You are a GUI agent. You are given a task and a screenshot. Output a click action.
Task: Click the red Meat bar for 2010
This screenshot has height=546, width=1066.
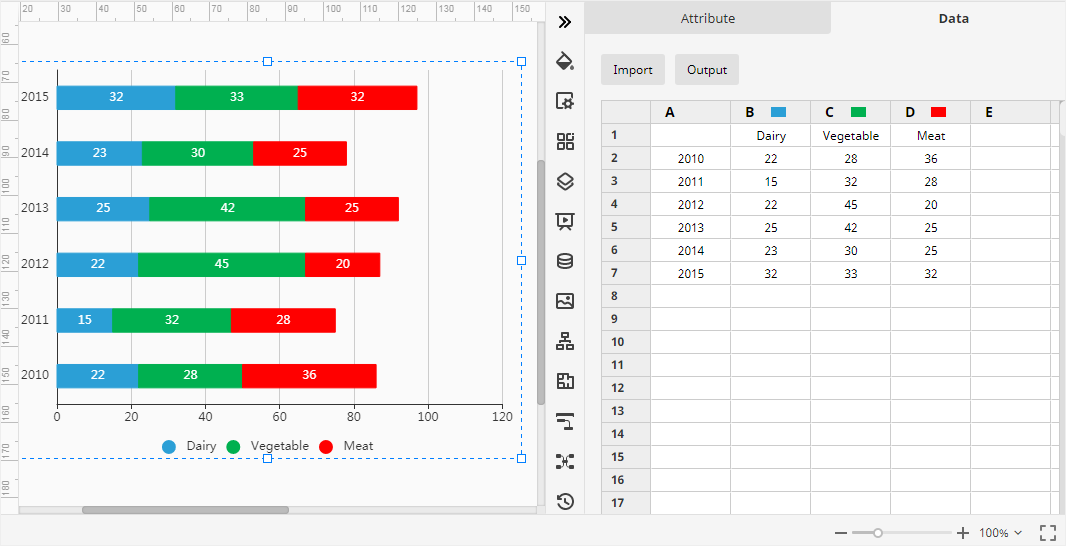point(309,375)
